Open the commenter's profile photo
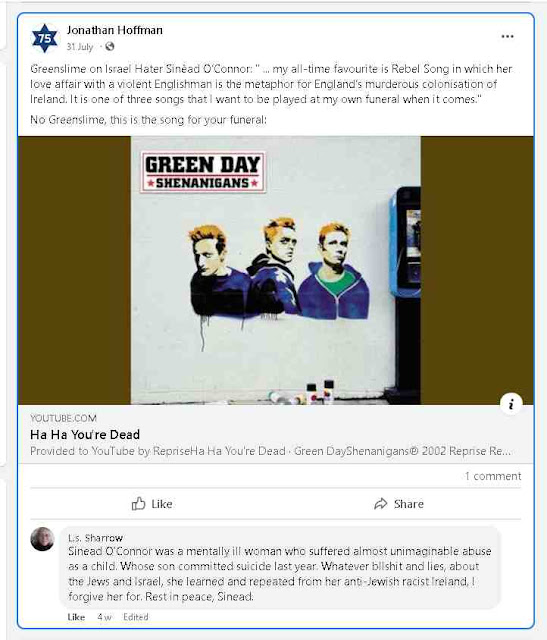 pyautogui.click(x=42, y=539)
